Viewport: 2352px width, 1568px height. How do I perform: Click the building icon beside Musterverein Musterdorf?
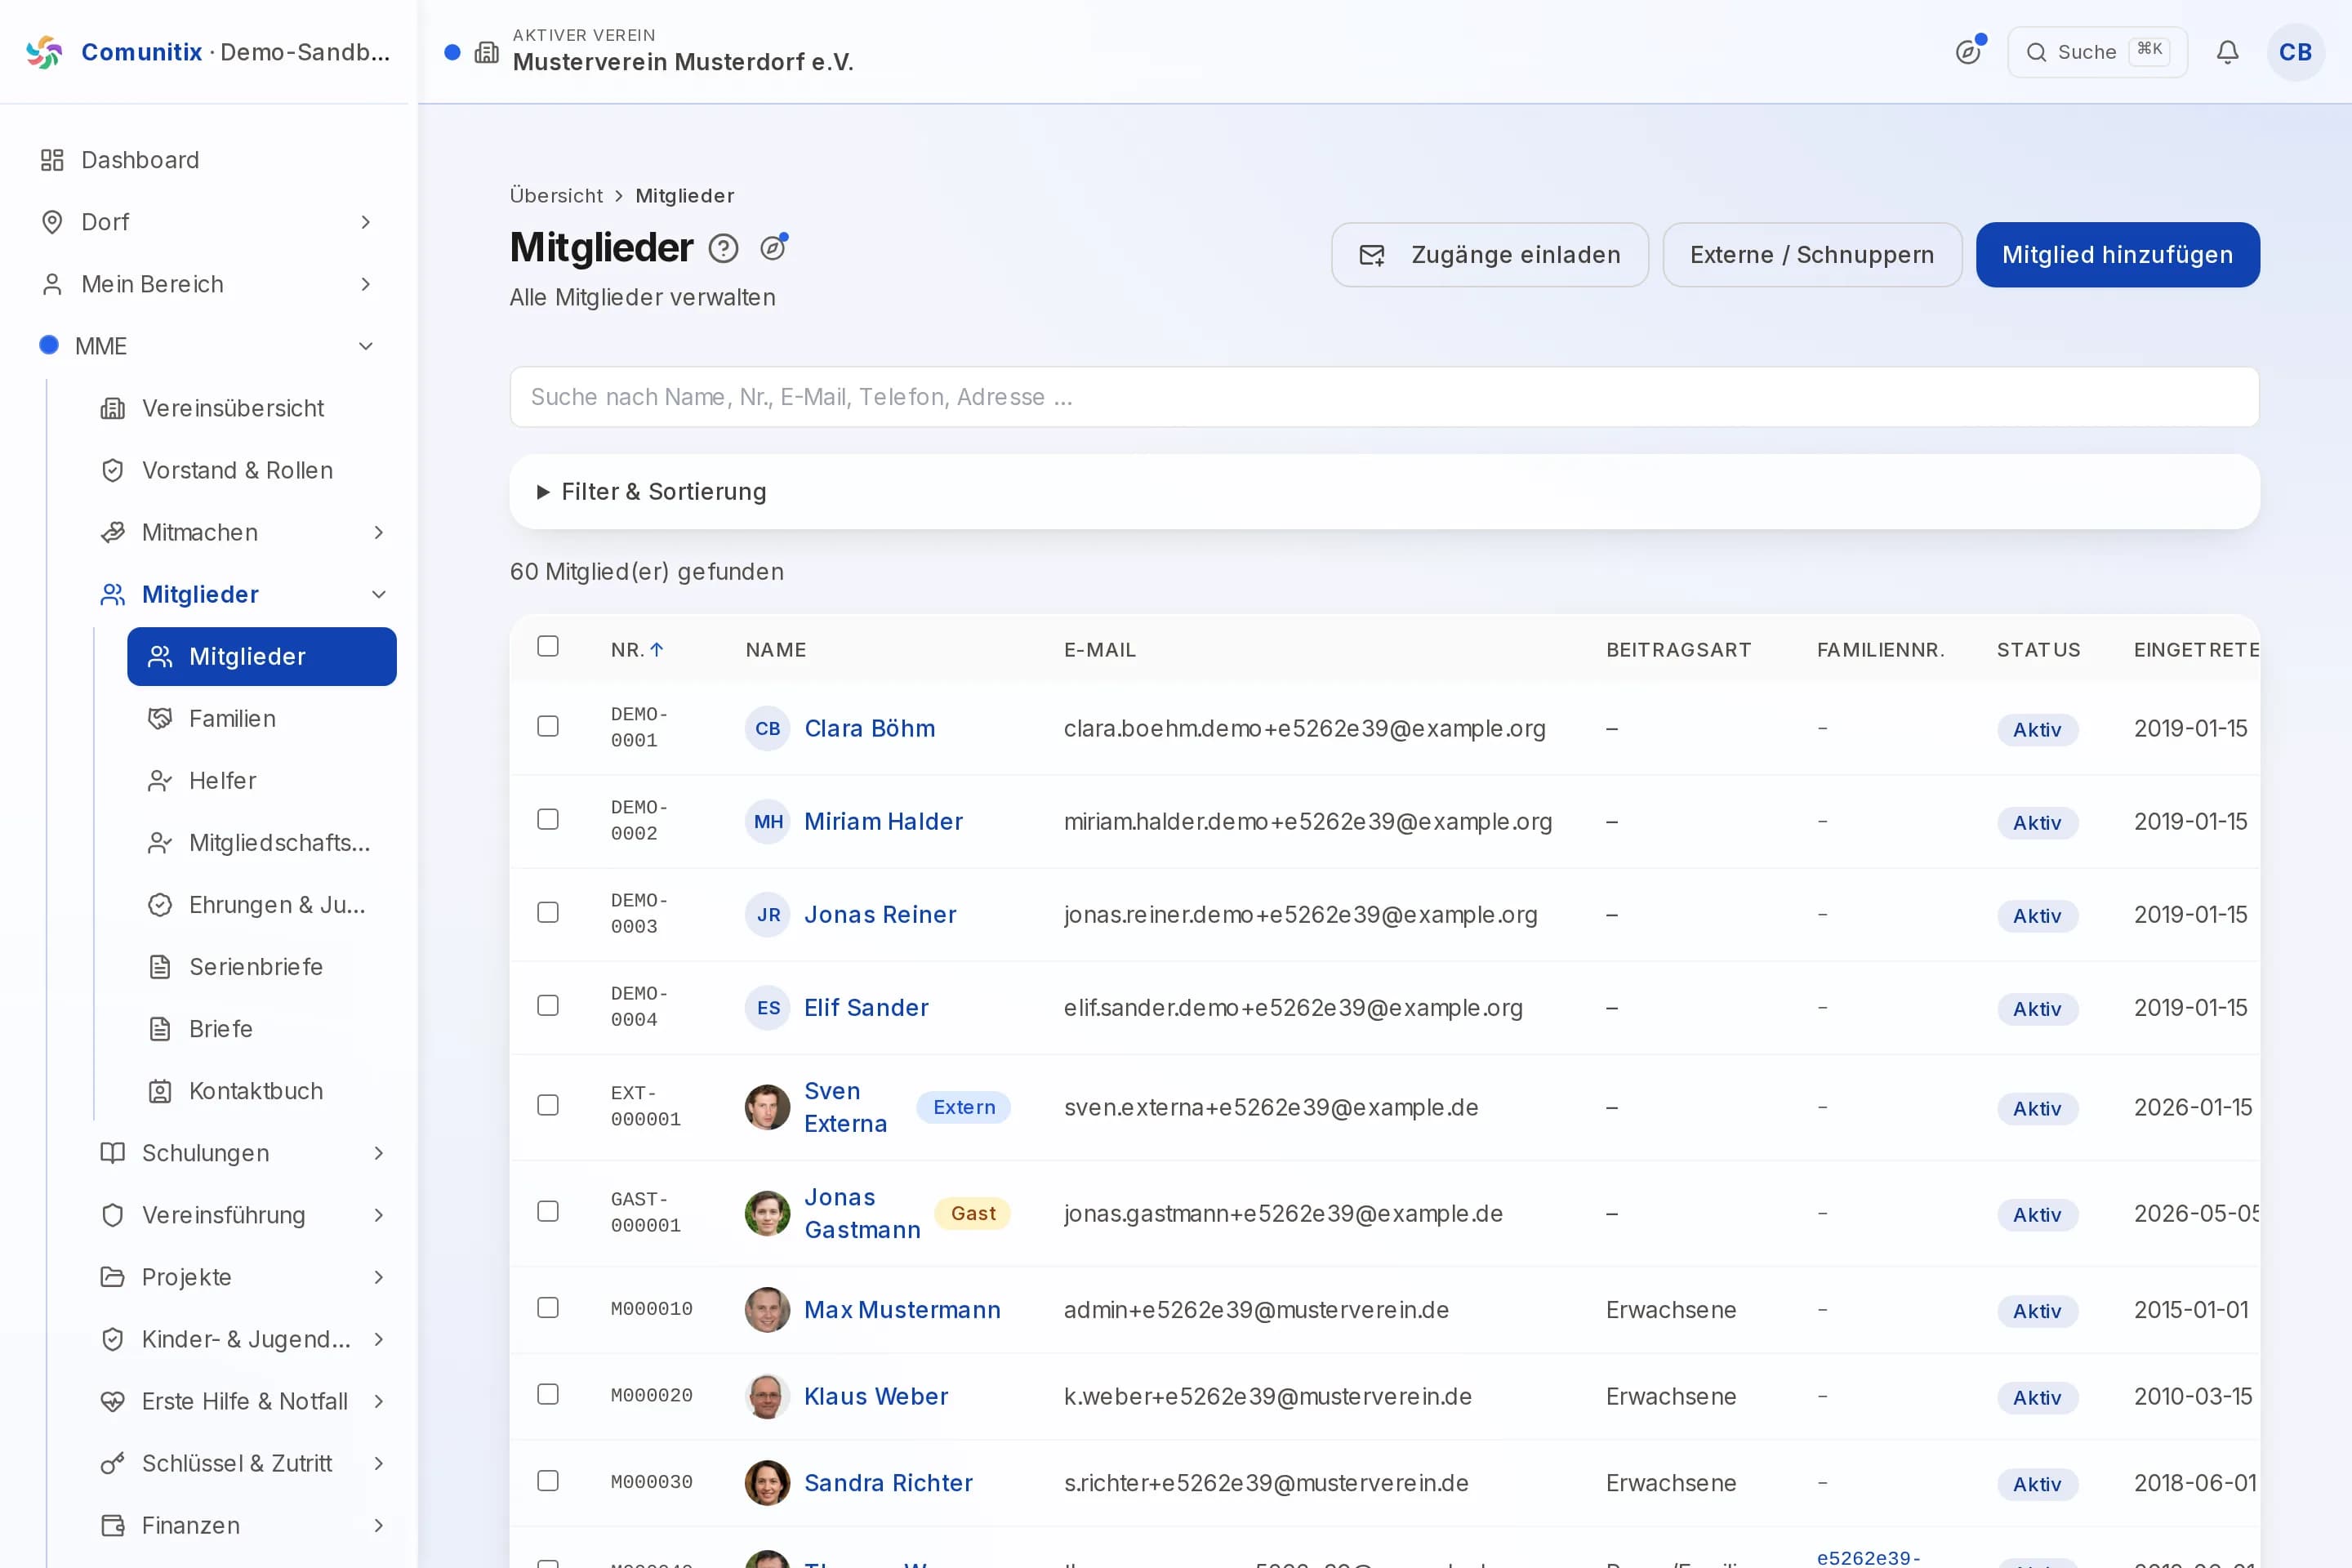(x=487, y=52)
